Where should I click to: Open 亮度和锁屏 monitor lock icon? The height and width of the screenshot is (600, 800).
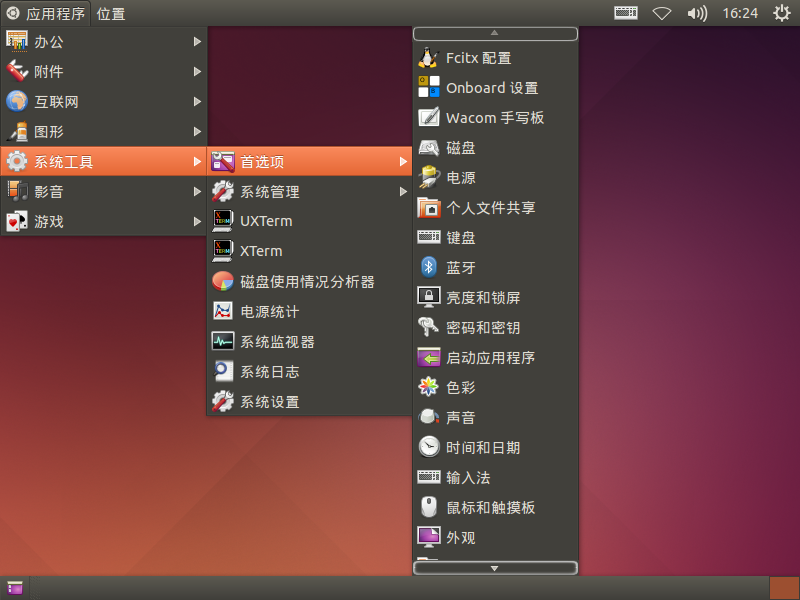[429, 297]
